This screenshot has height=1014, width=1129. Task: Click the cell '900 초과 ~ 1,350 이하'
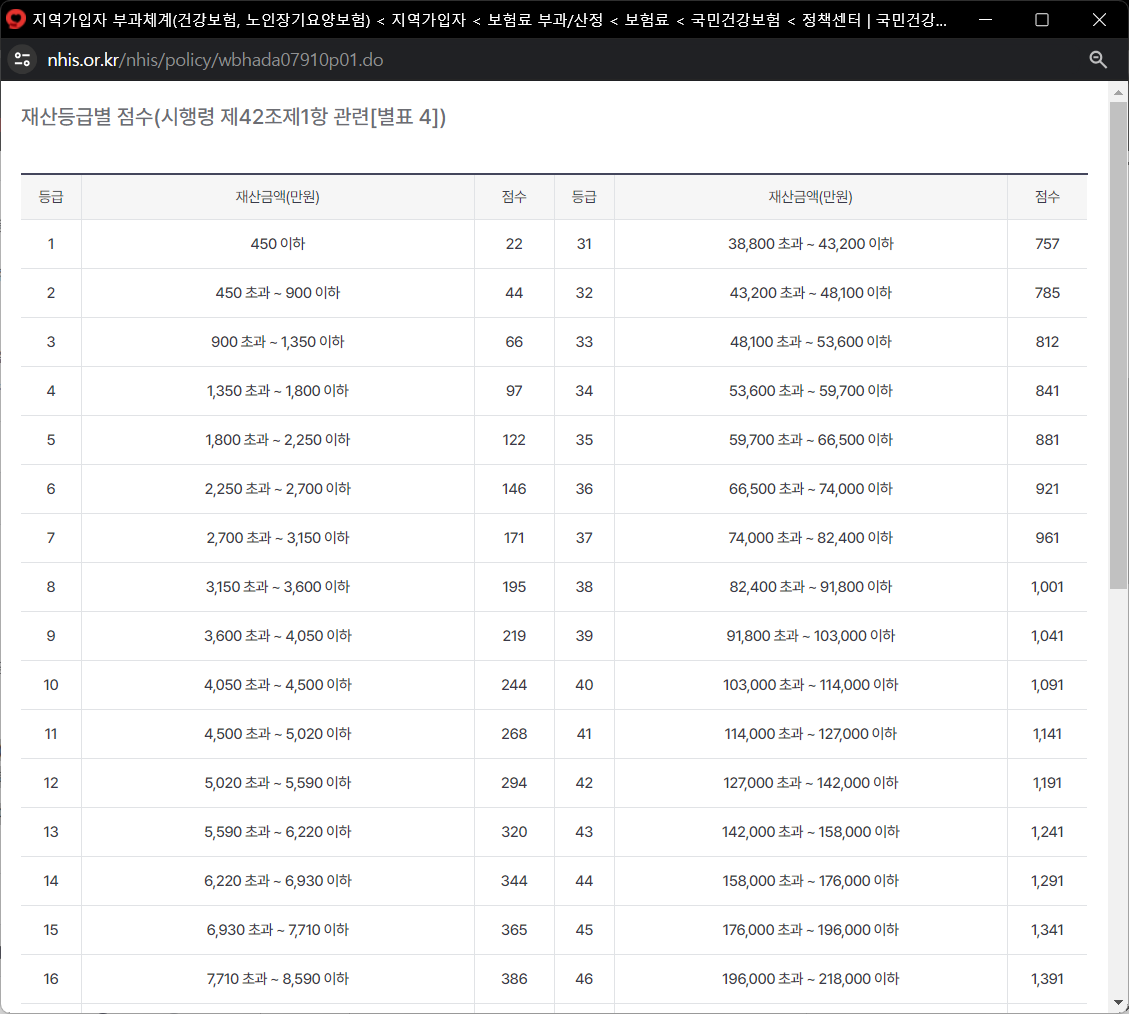tap(278, 342)
